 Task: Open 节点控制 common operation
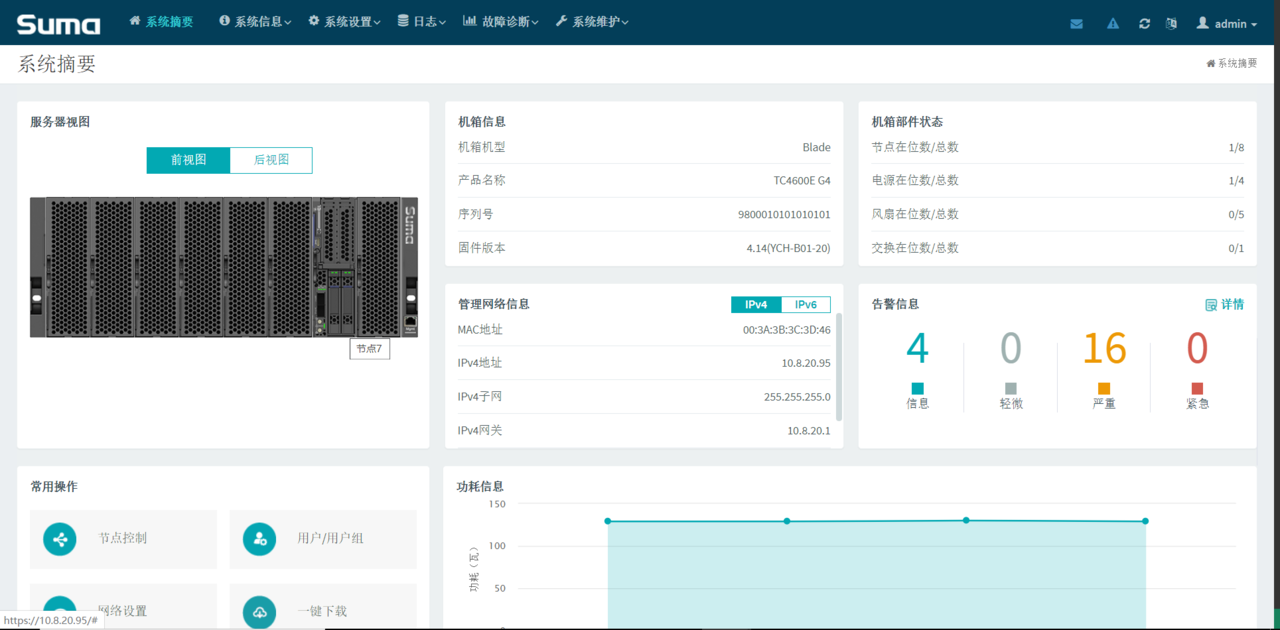123,539
